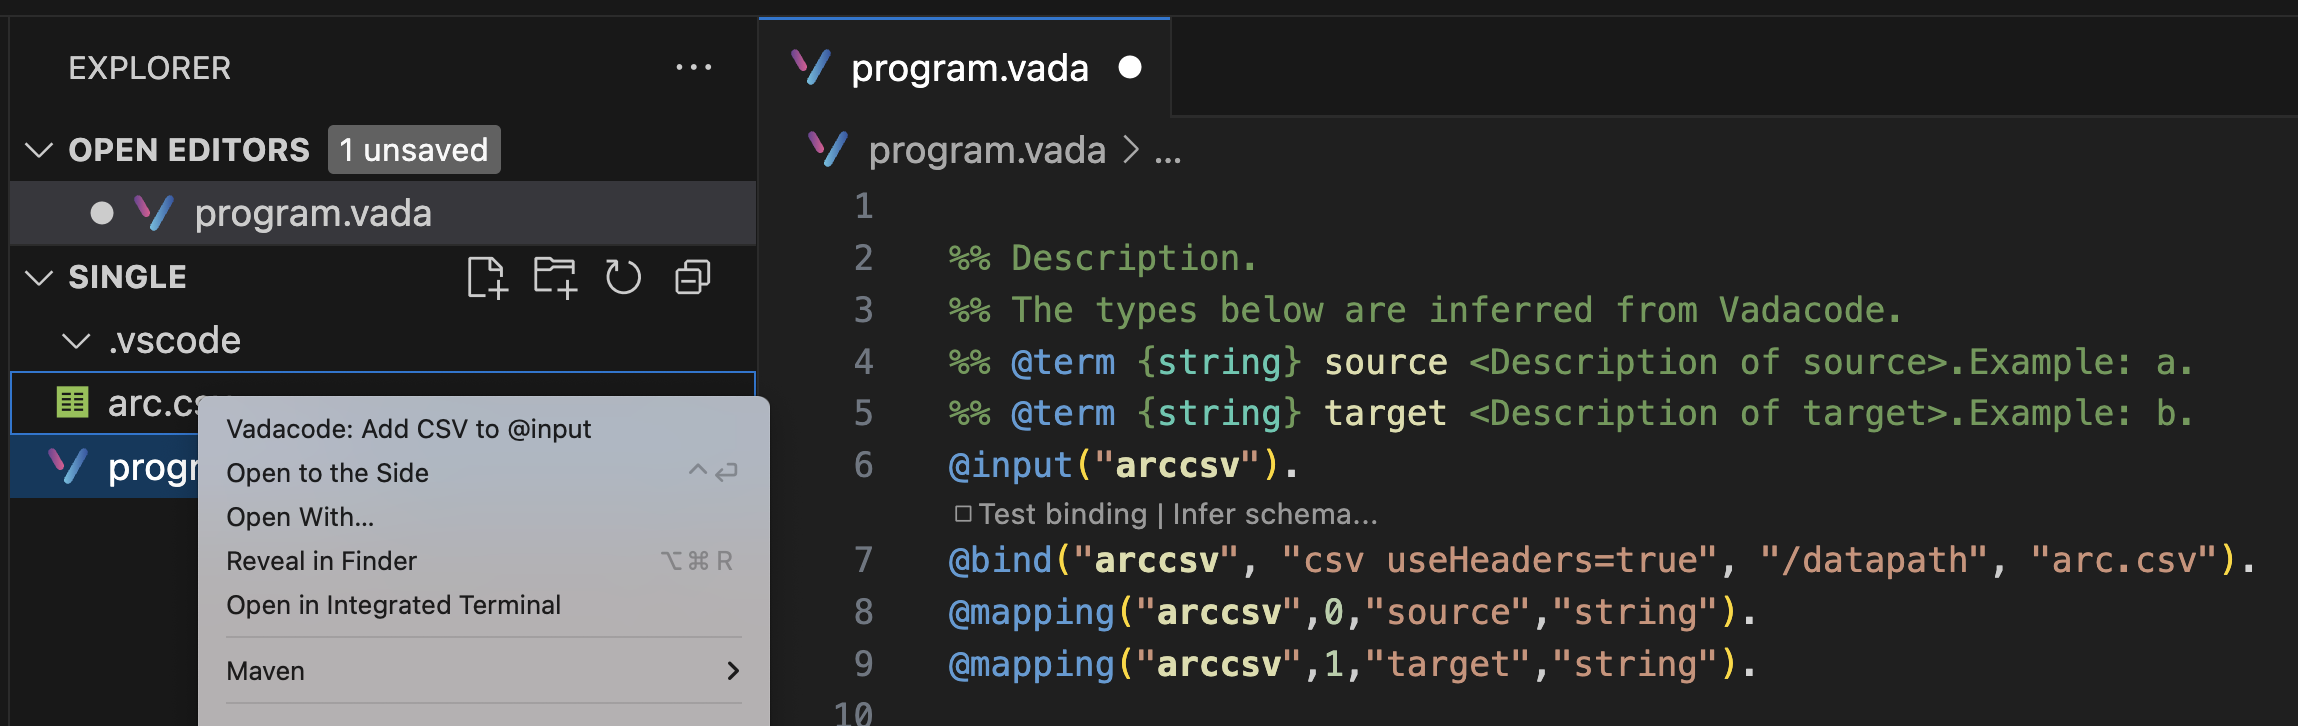
Task: Click the Vadalog icon in breadcrumb bar
Action: point(828,150)
